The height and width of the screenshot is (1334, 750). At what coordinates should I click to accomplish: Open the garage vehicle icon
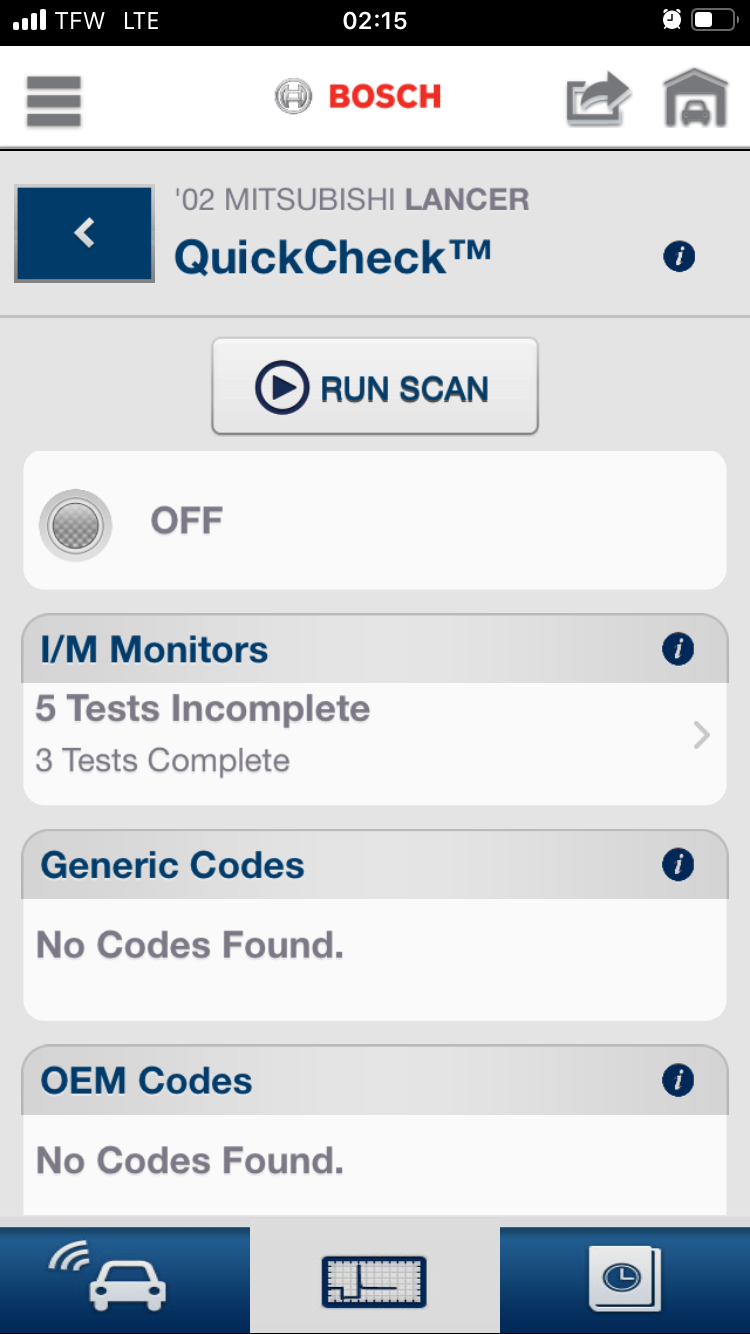695,99
